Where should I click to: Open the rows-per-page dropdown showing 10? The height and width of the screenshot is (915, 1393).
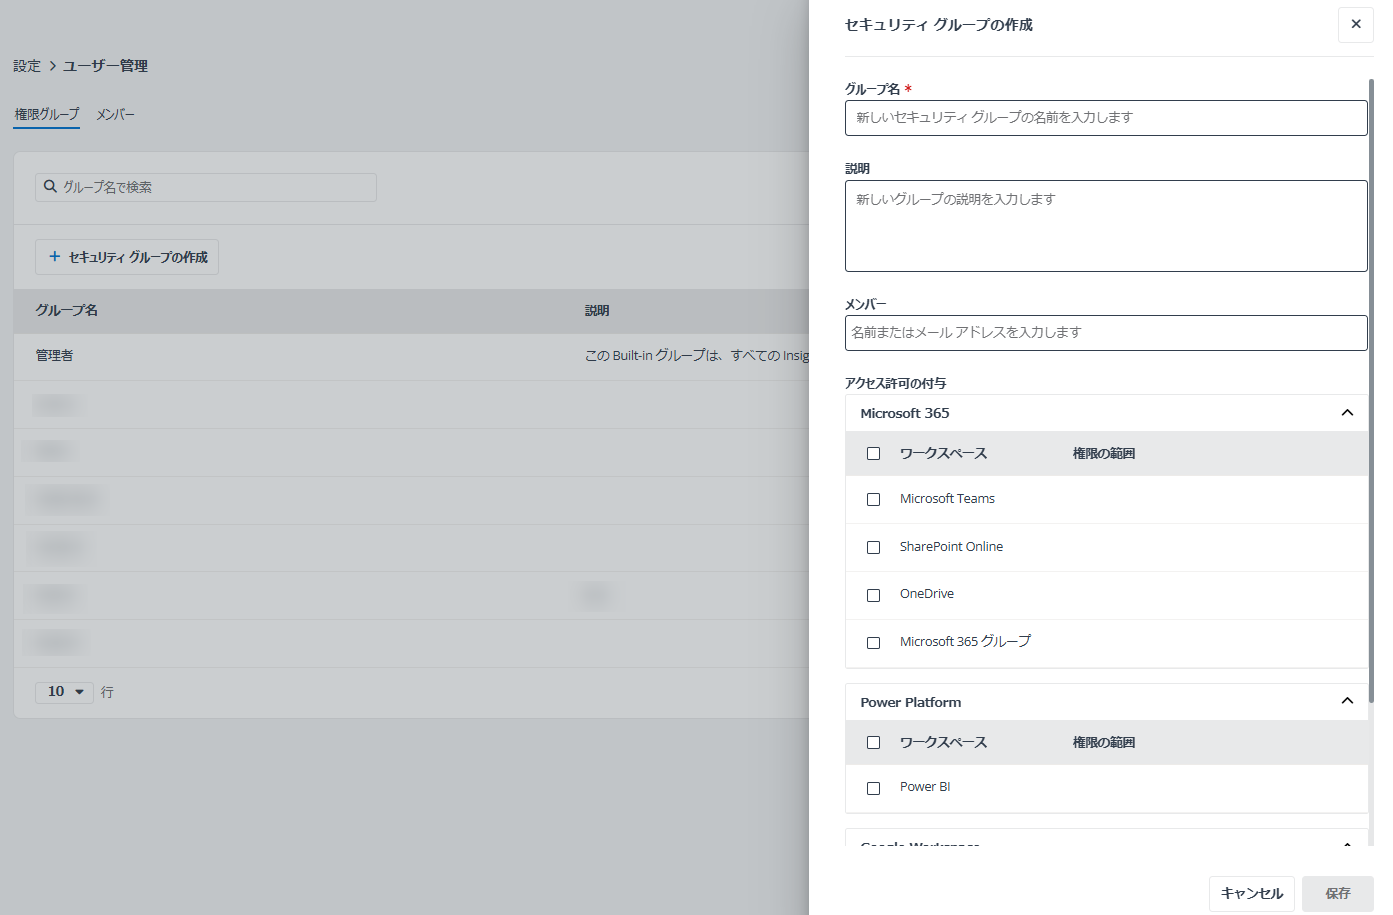(64, 692)
